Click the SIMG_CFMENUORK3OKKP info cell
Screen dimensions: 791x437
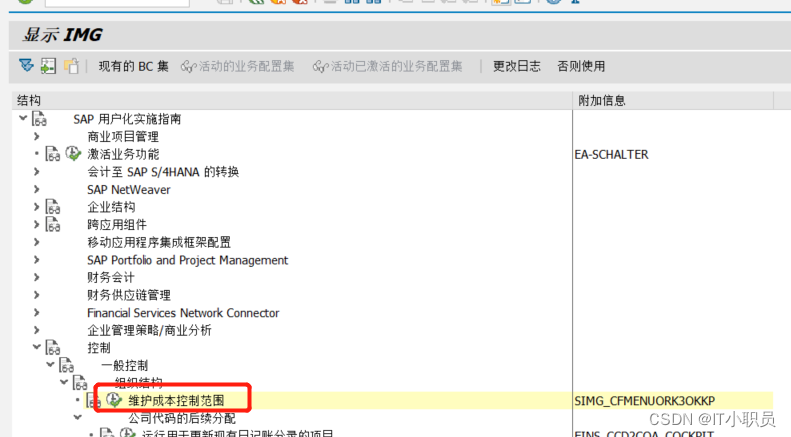pyautogui.click(x=645, y=401)
